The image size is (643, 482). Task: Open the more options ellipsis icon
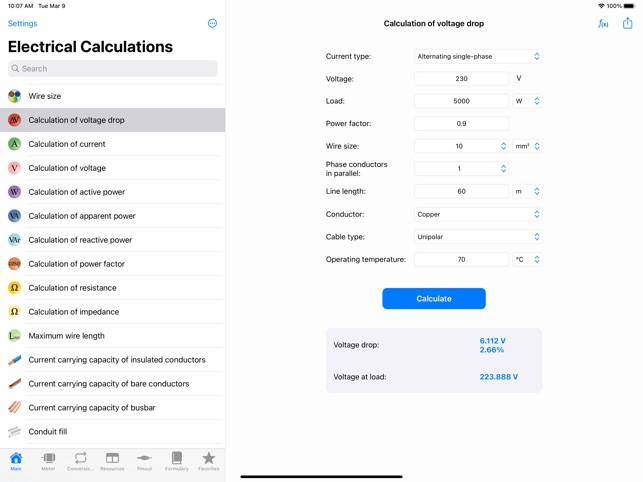212,23
